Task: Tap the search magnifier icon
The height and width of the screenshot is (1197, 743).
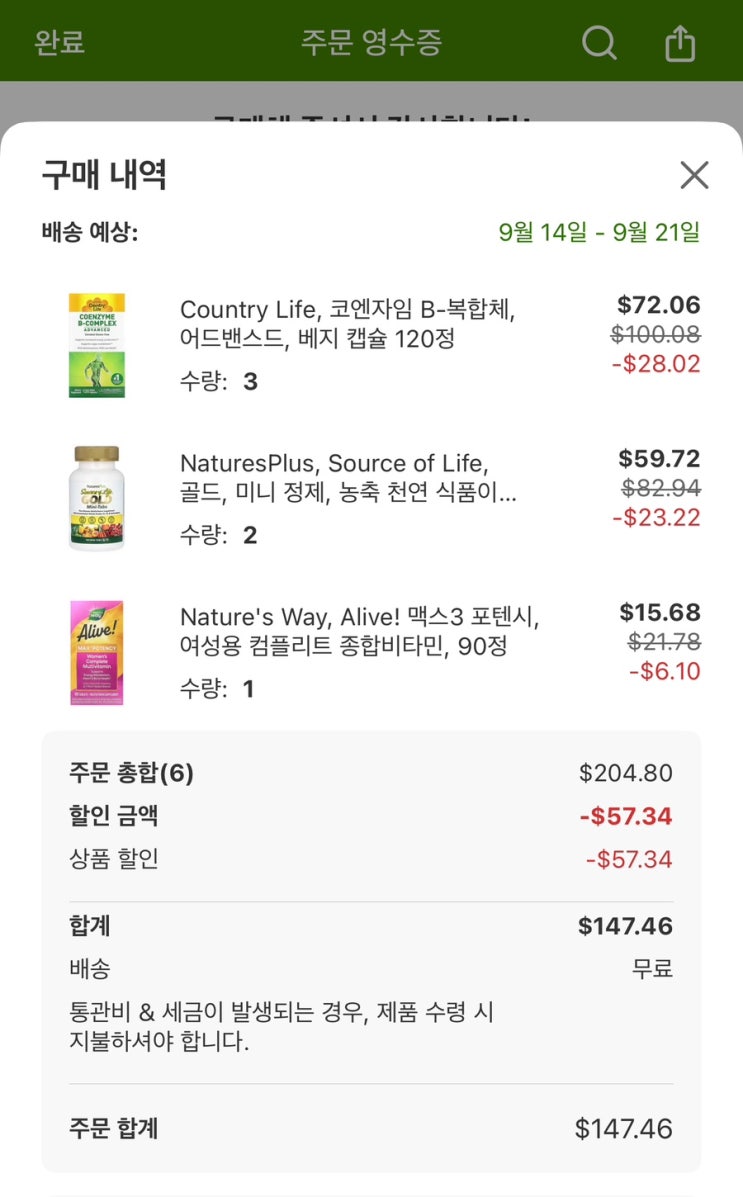Action: 599,43
